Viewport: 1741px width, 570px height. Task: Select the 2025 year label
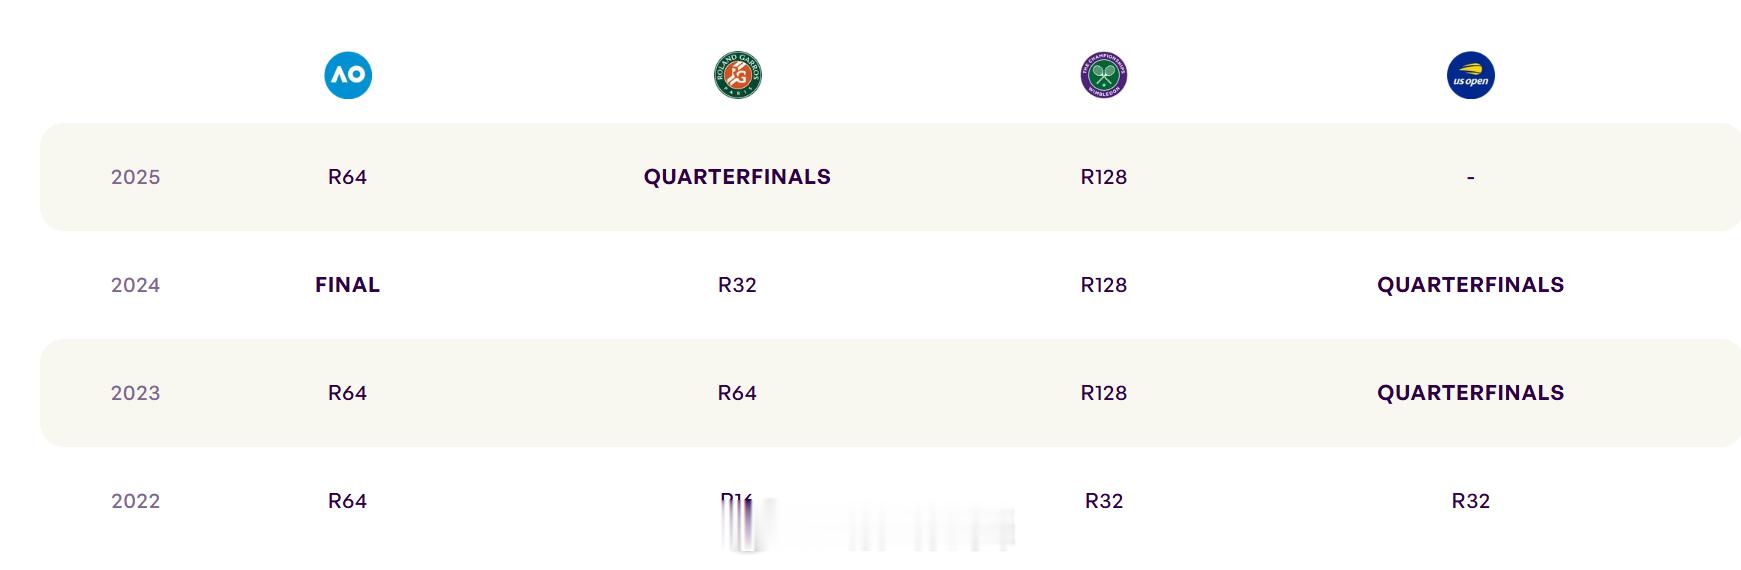pyautogui.click(x=136, y=177)
